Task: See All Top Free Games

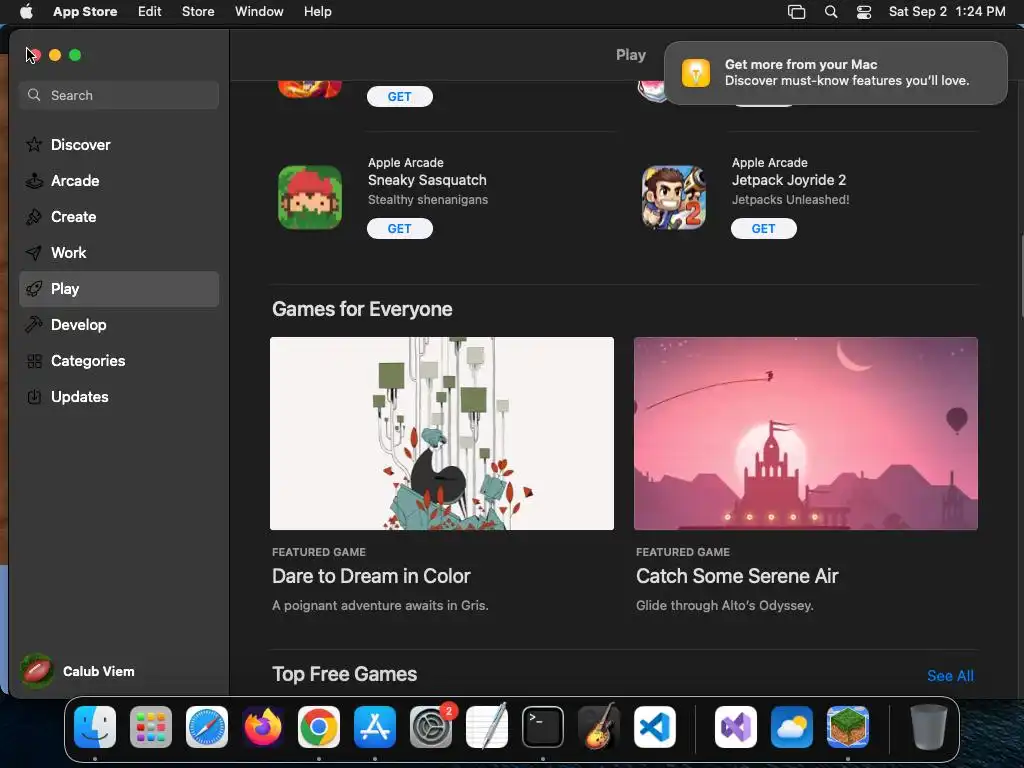Action: click(x=950, y=676)
